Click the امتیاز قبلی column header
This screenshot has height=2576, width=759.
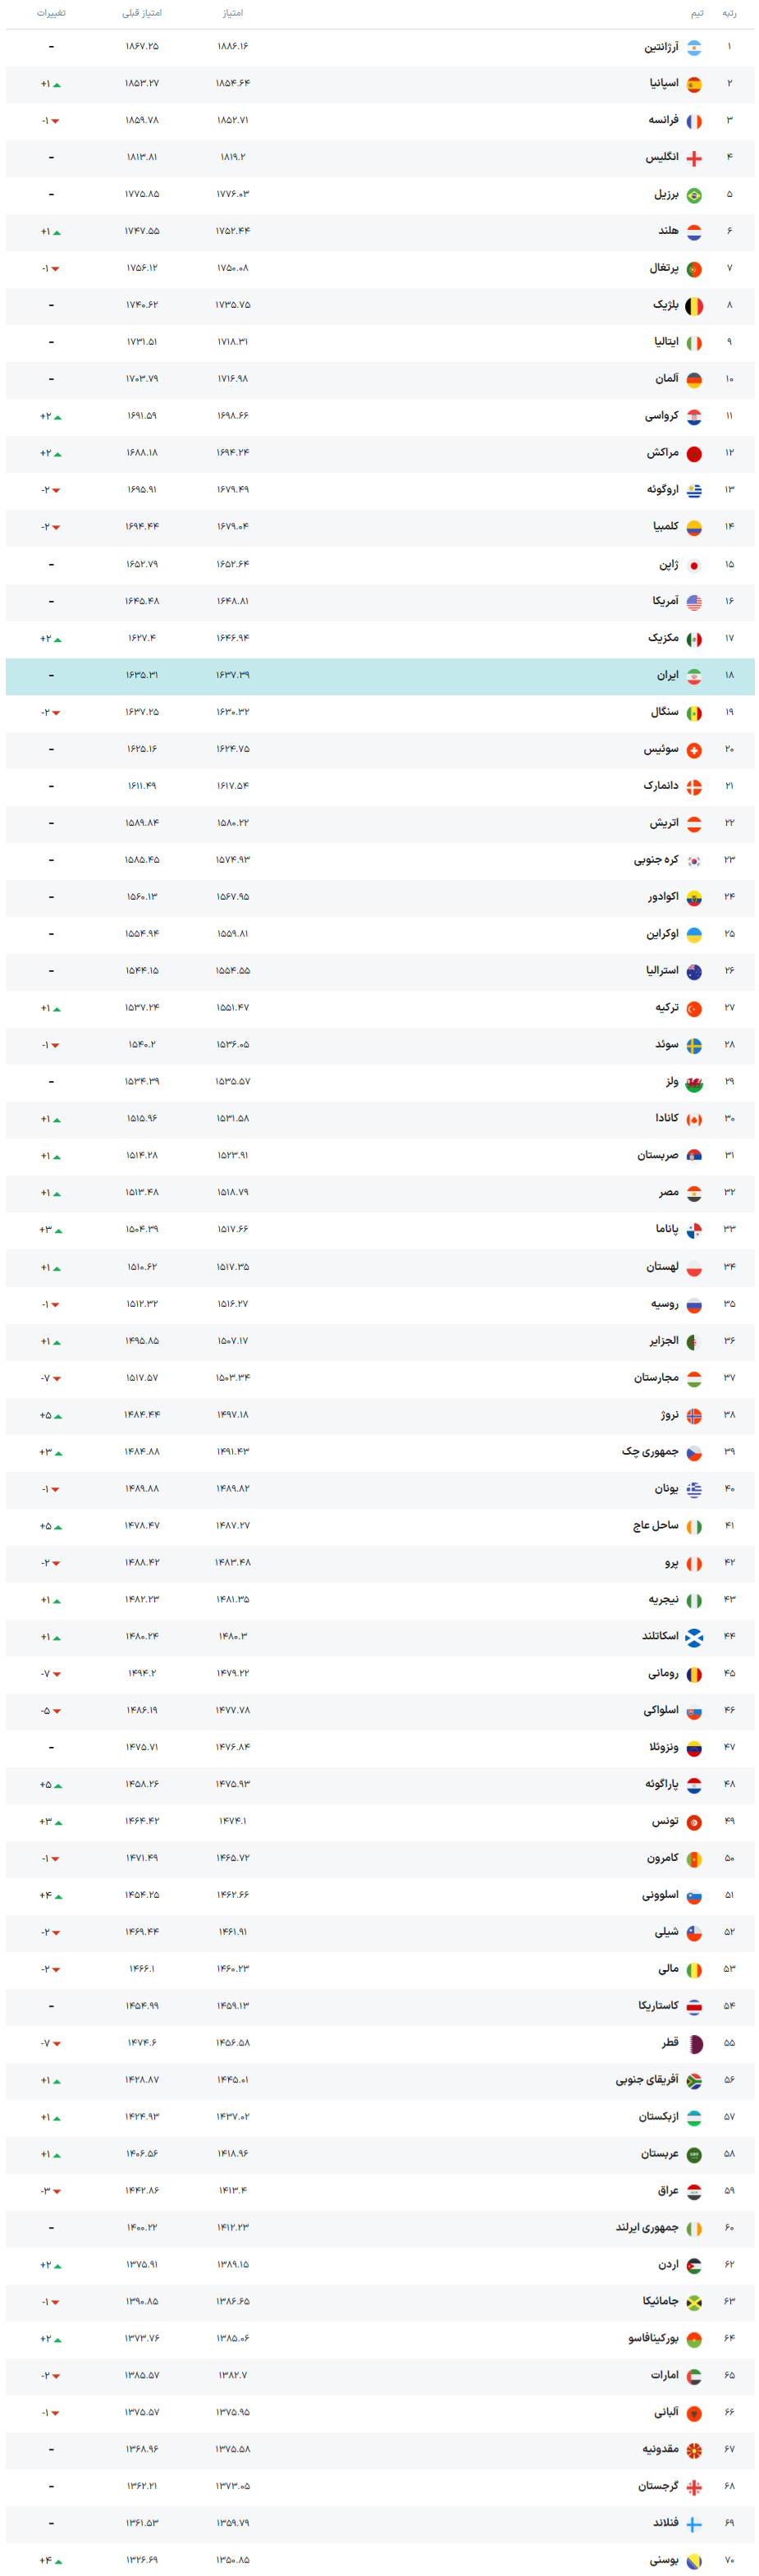click(142, 13)
